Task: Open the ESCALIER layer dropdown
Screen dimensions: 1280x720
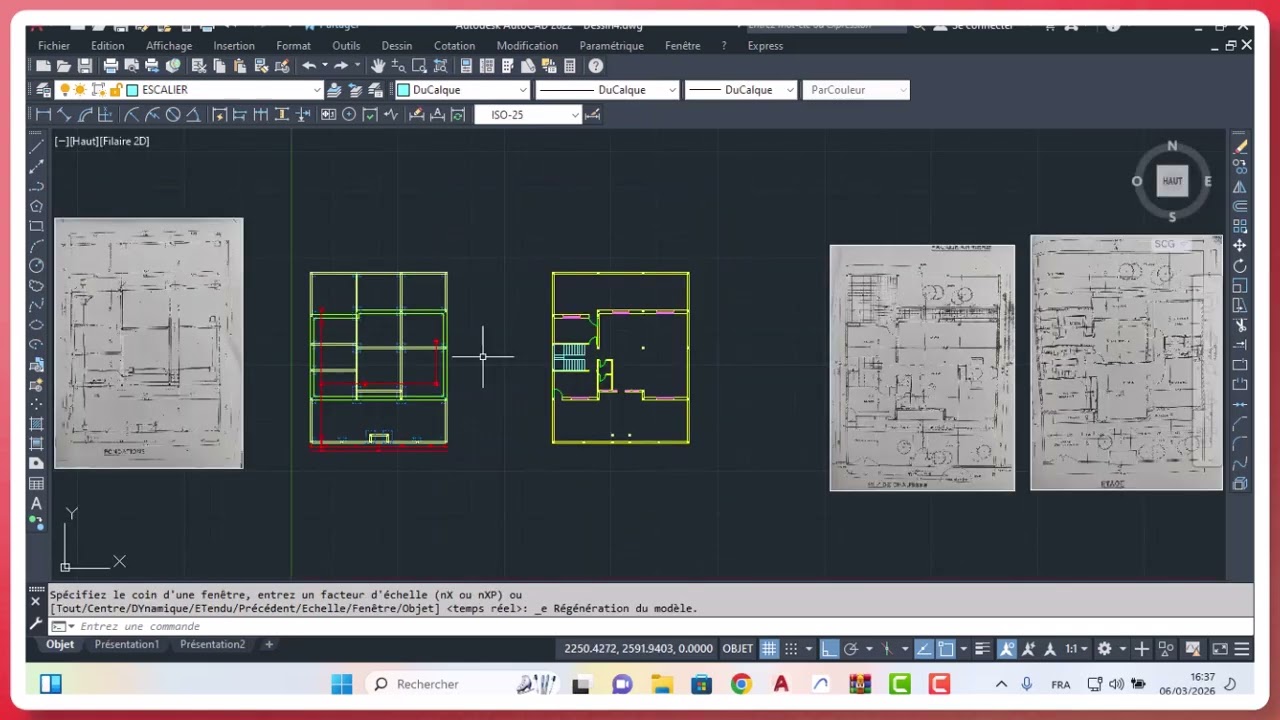Action: point(317,90)
